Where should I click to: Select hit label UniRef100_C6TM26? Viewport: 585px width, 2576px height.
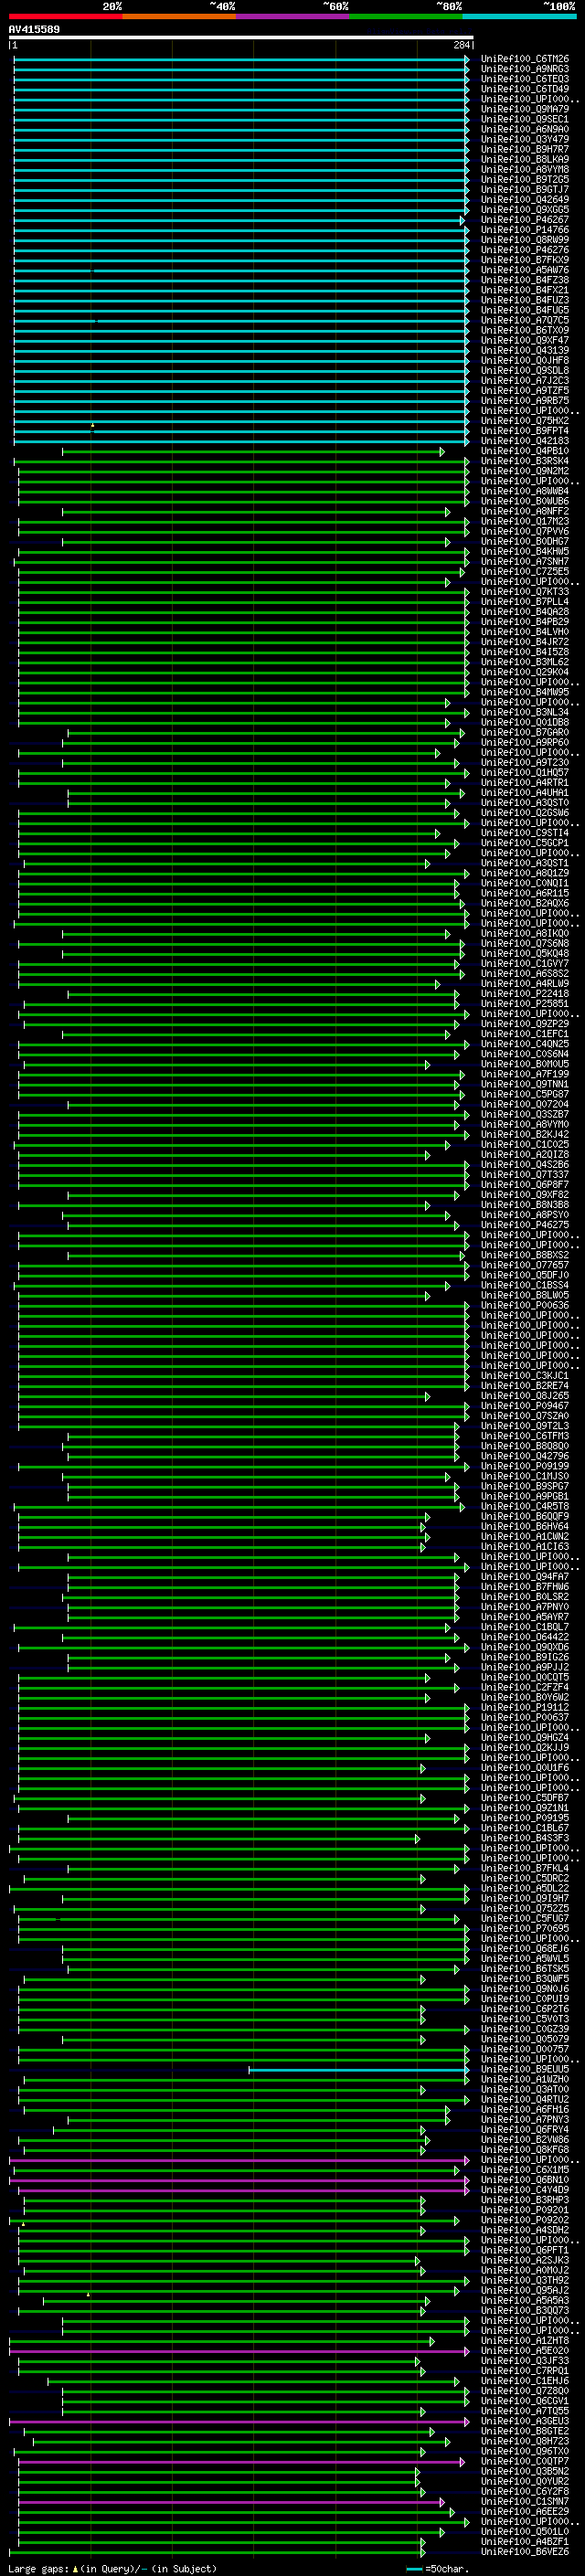point(525,59)
